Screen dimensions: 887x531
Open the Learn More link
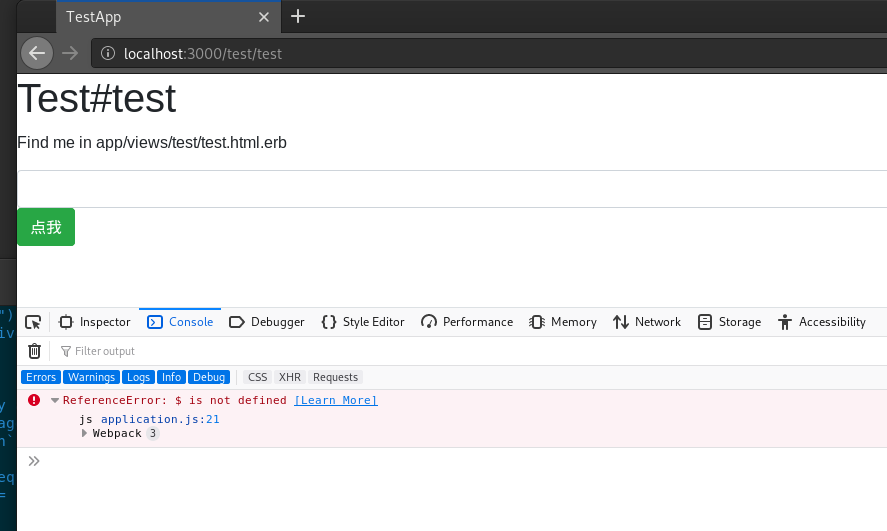pos(335,400)
